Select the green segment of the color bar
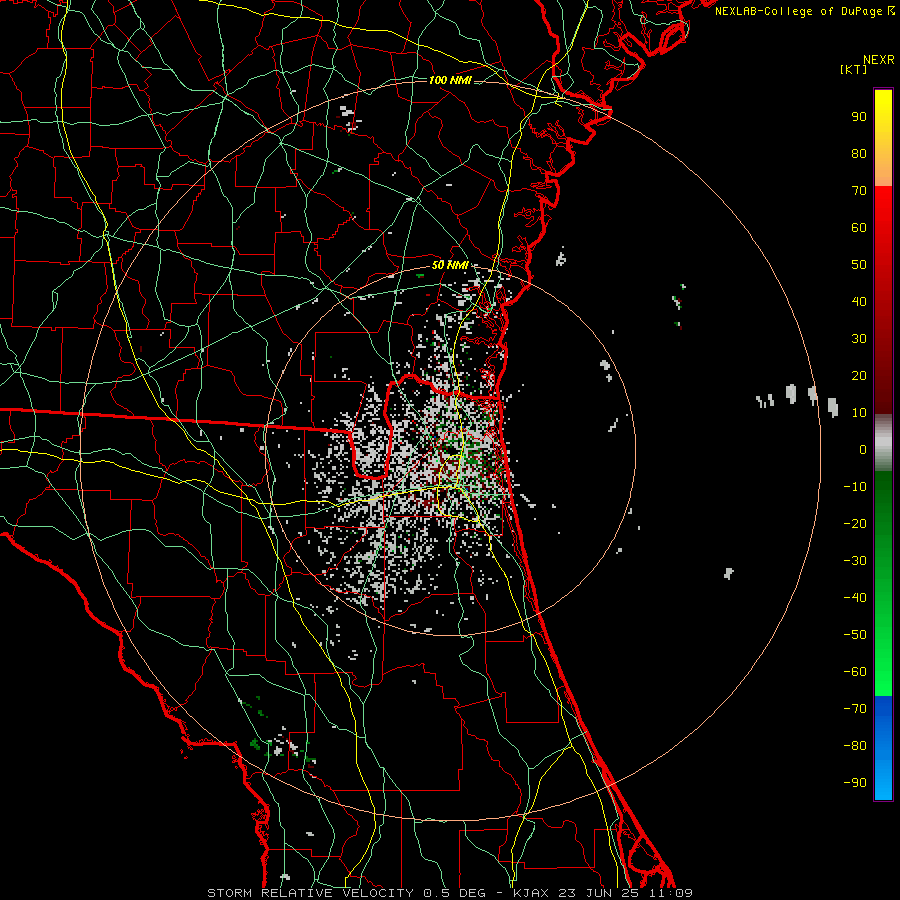 883,584
